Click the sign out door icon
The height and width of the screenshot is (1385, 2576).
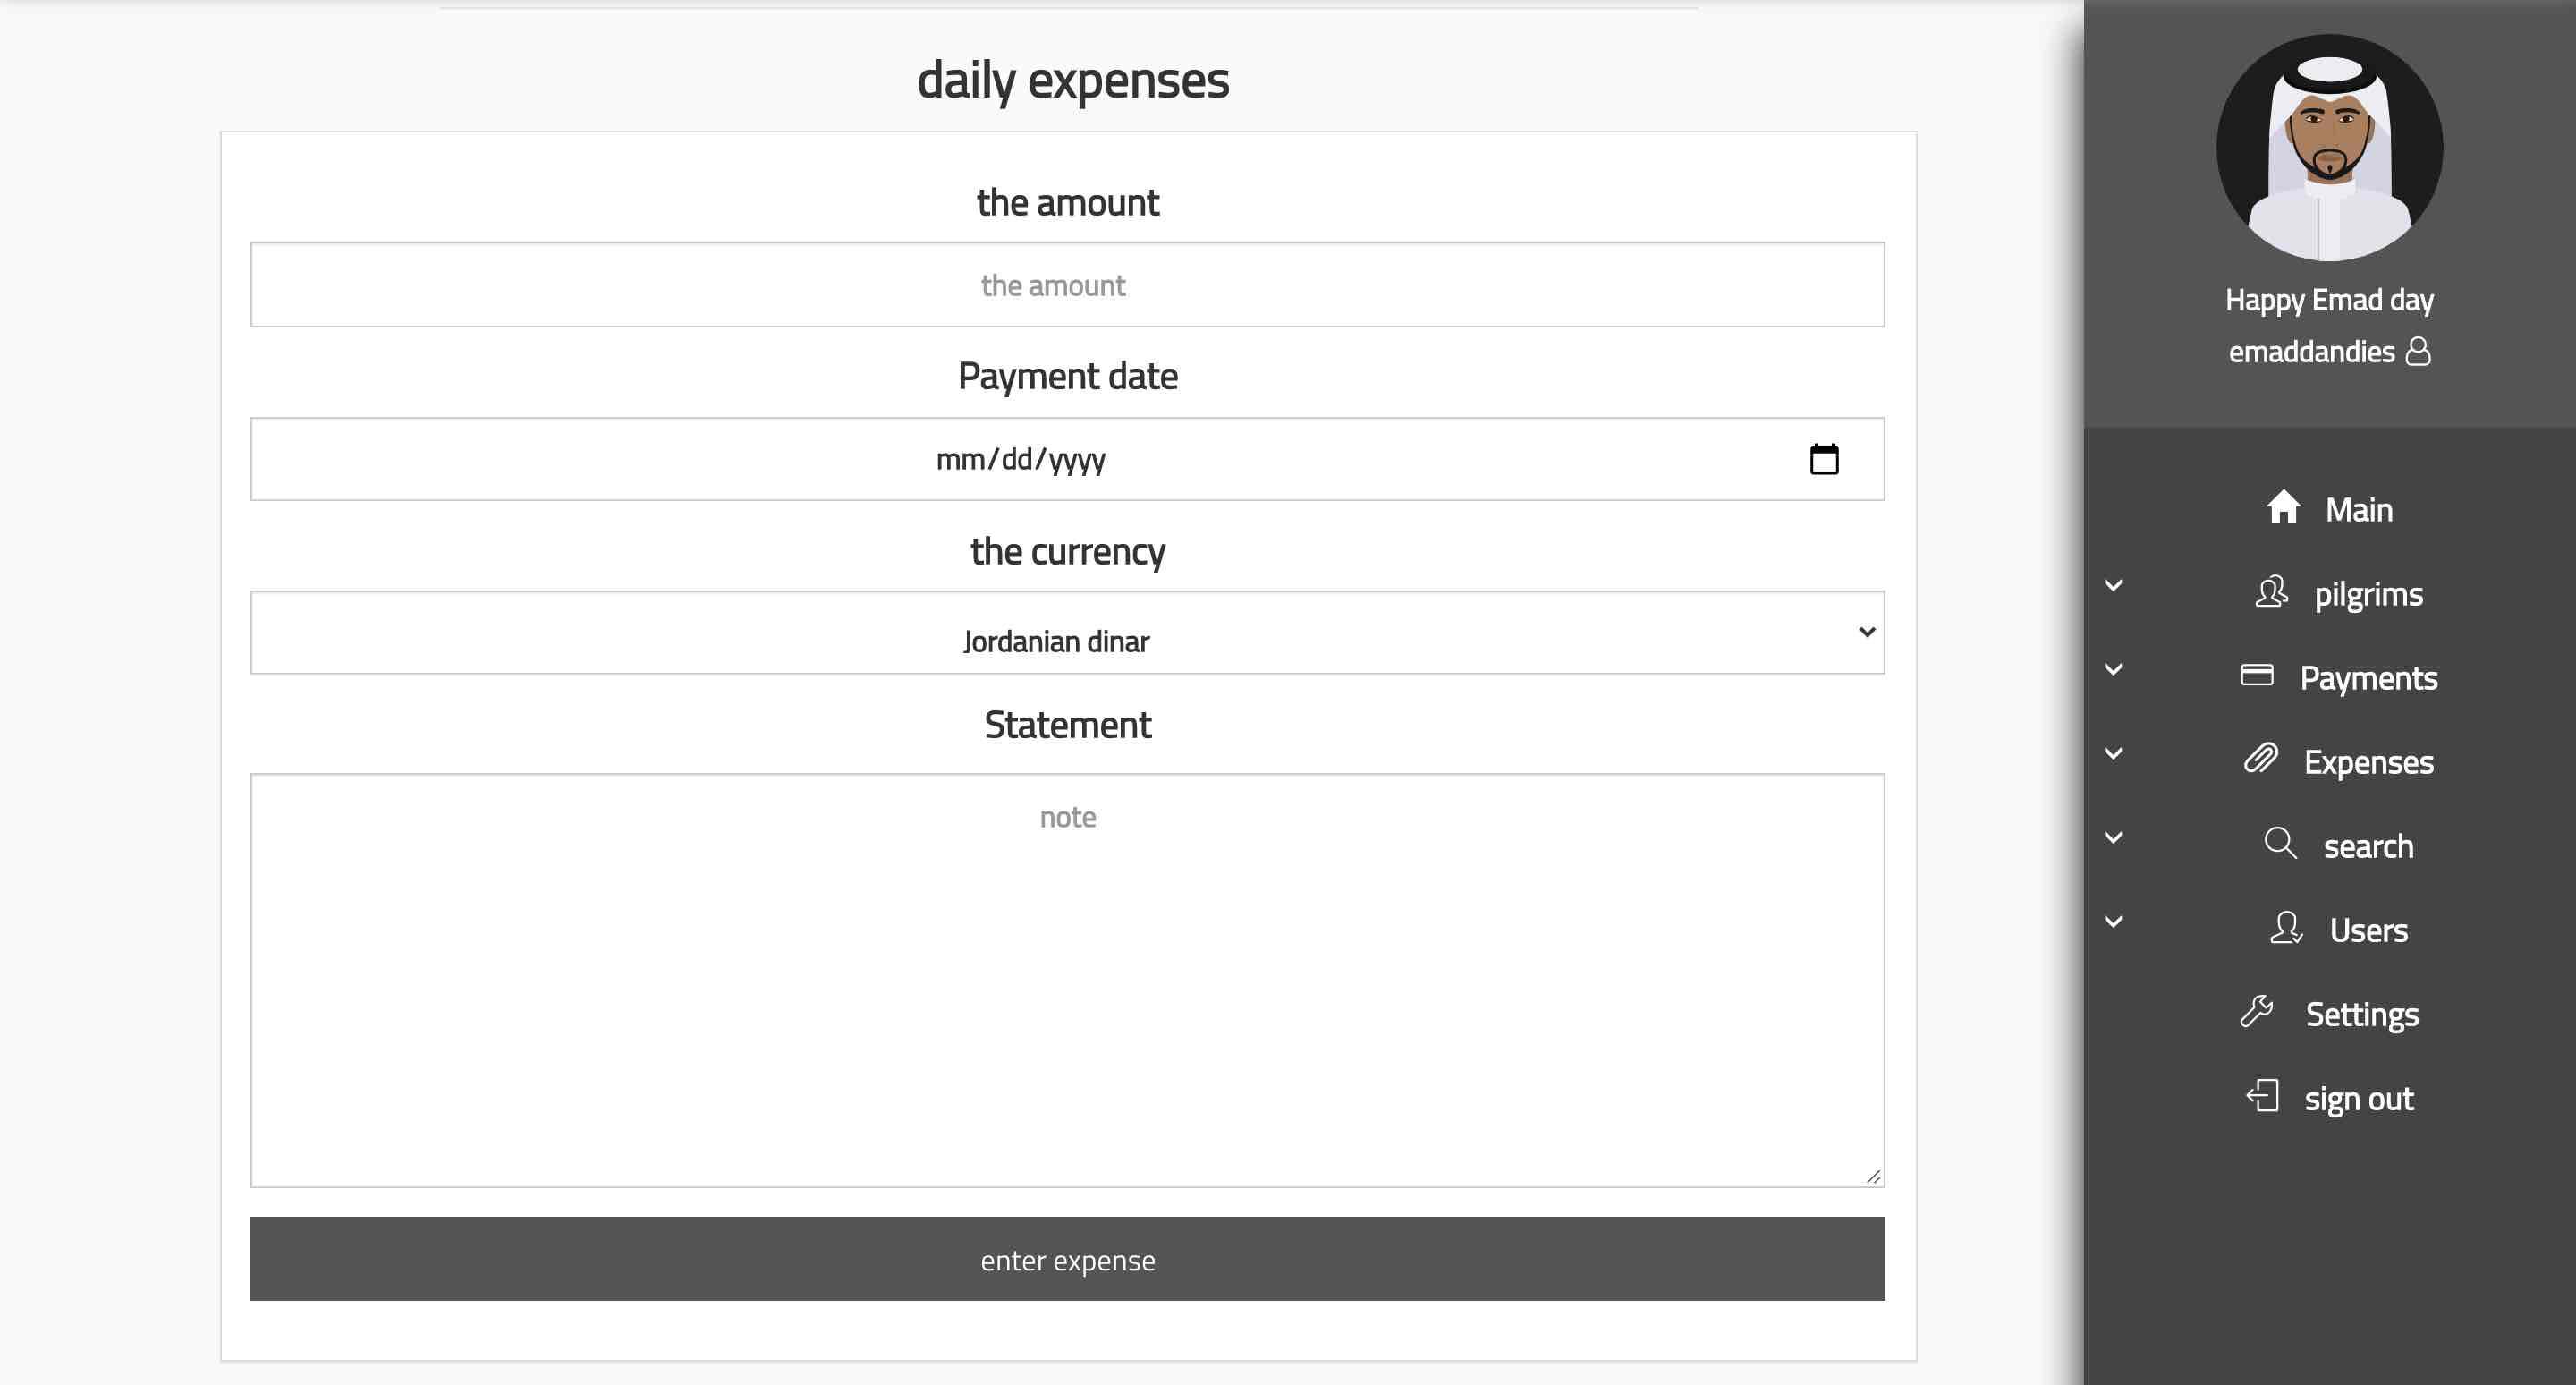2262,1096
